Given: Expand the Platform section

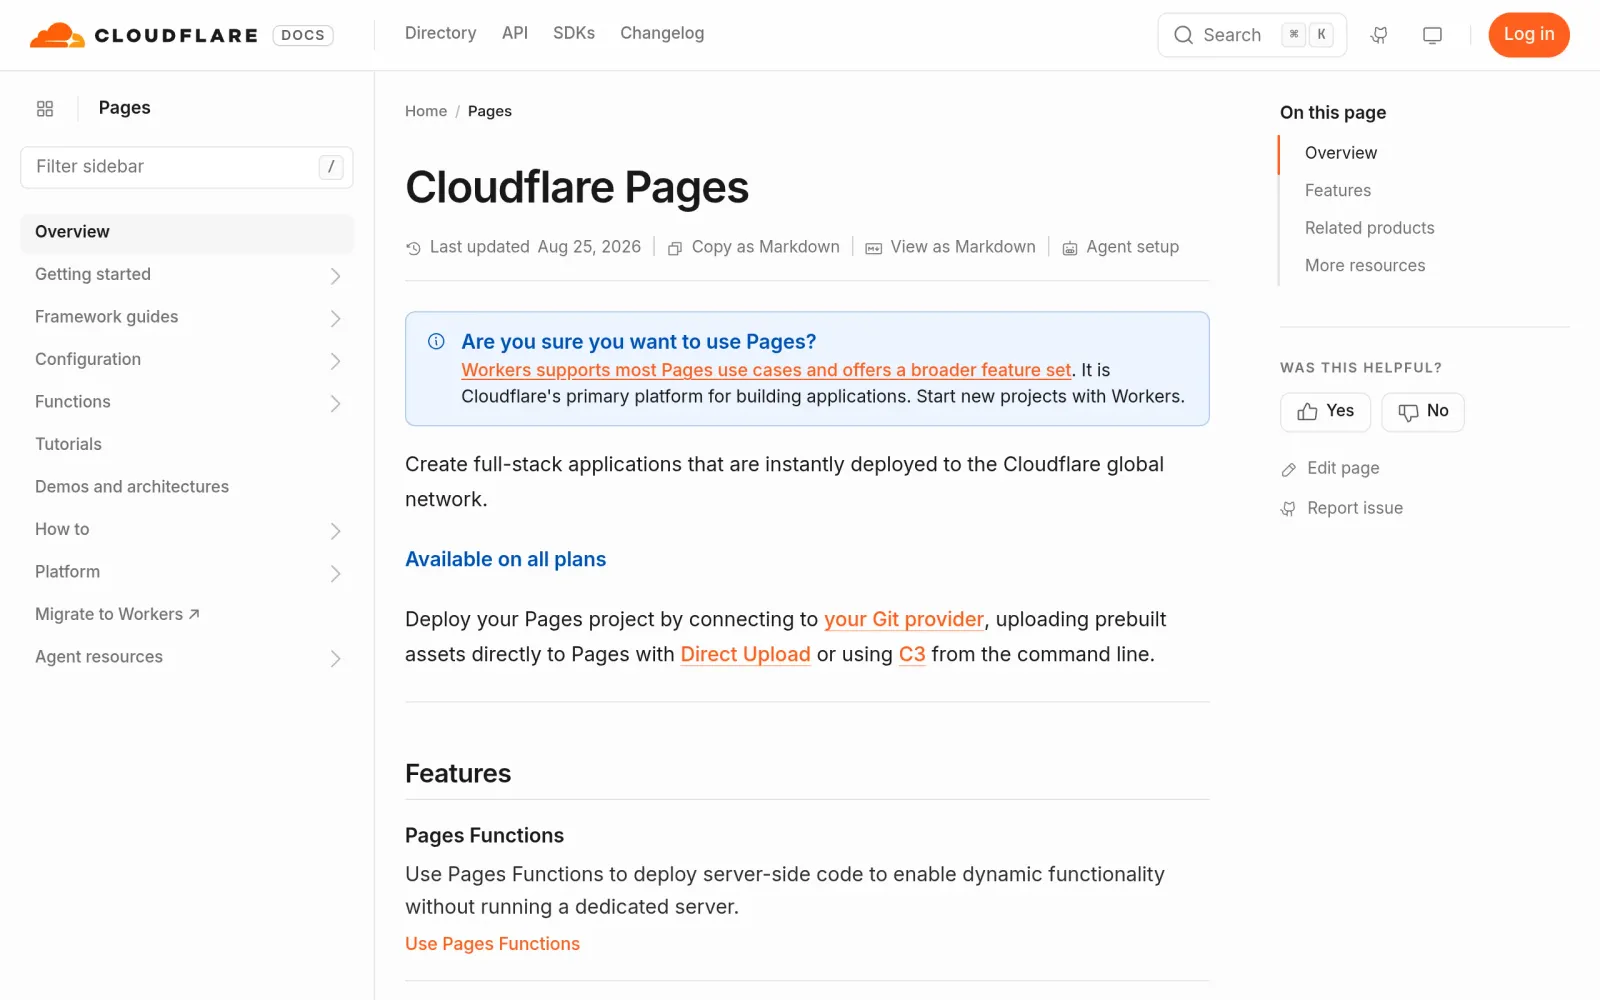Looking at the screenshot, I should (336, 573).
